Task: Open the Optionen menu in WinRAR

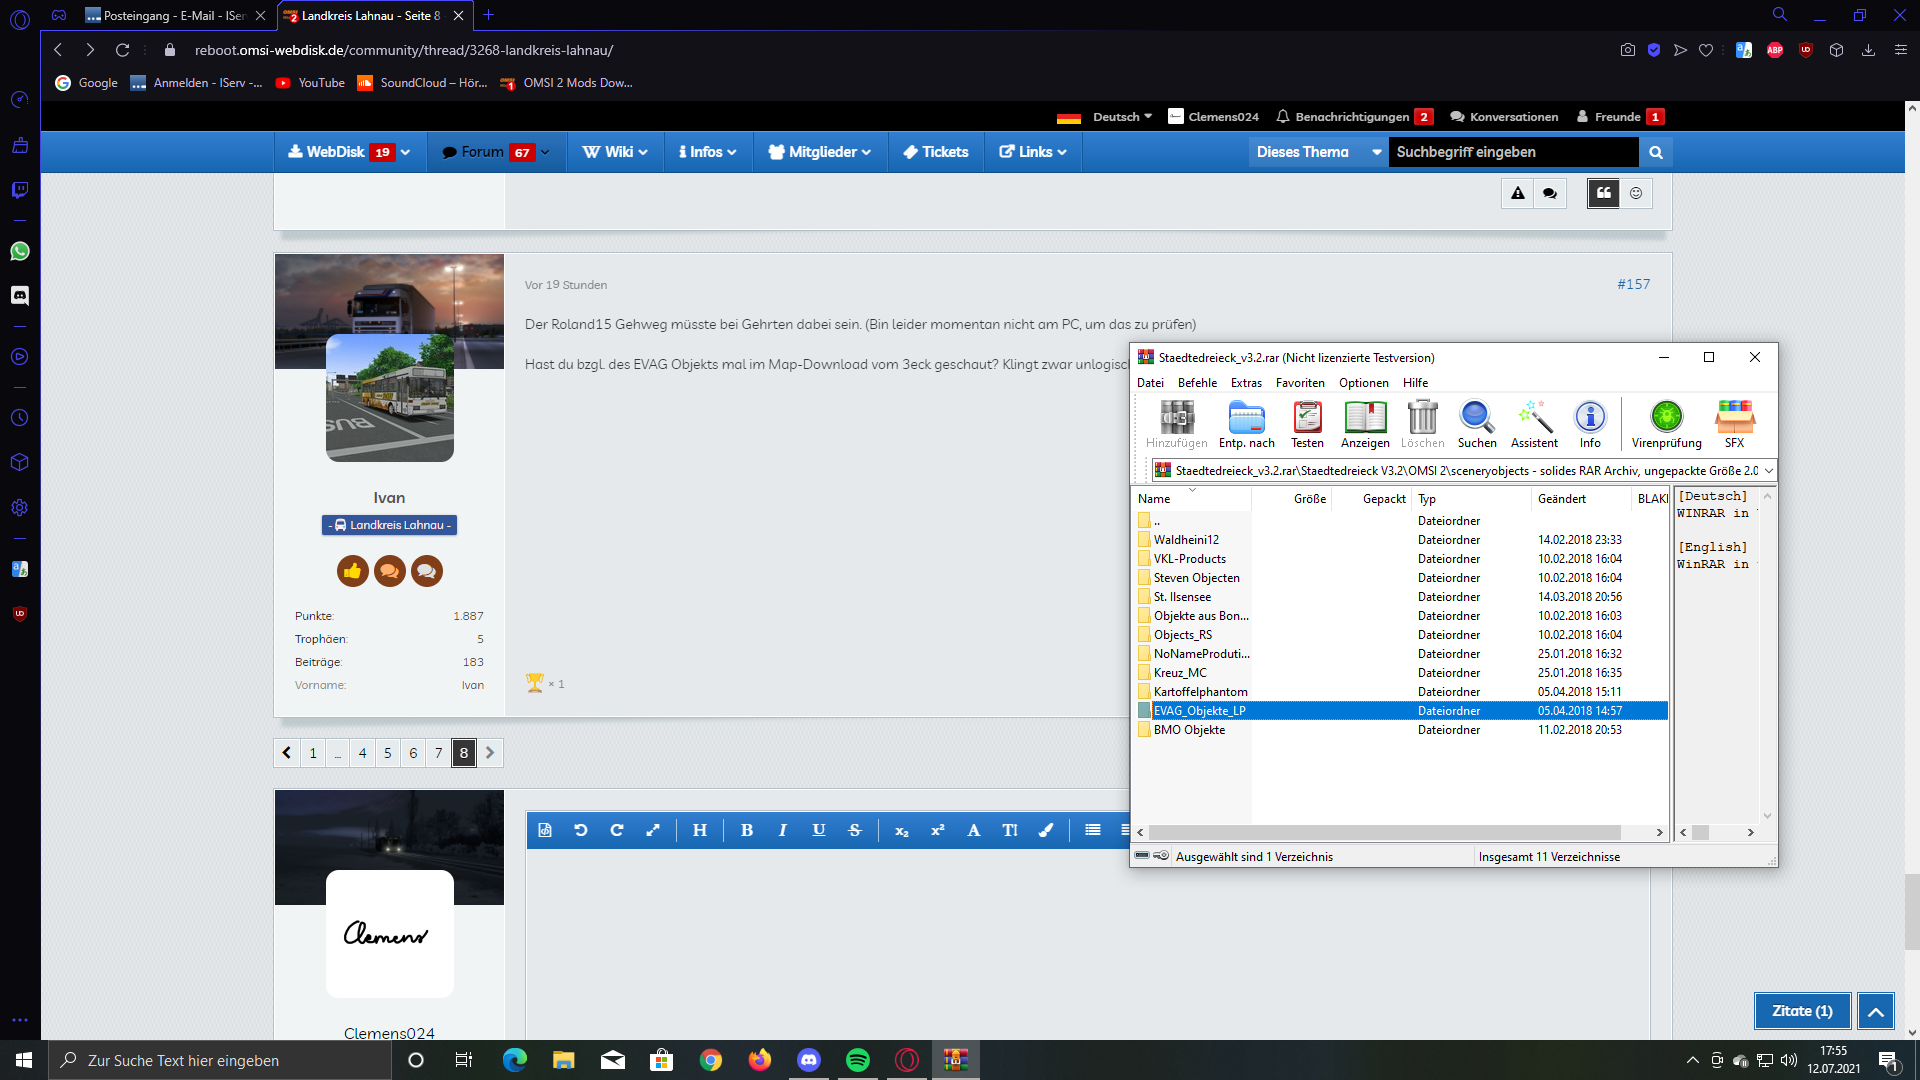Action: click(x=1364, y=383)
